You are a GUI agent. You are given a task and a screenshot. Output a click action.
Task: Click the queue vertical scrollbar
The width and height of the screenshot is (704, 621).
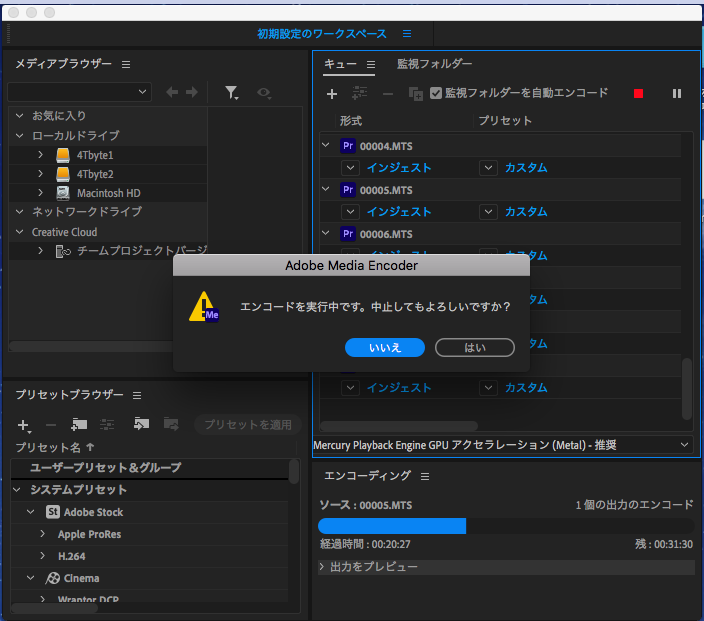click(x=687, y=388)
